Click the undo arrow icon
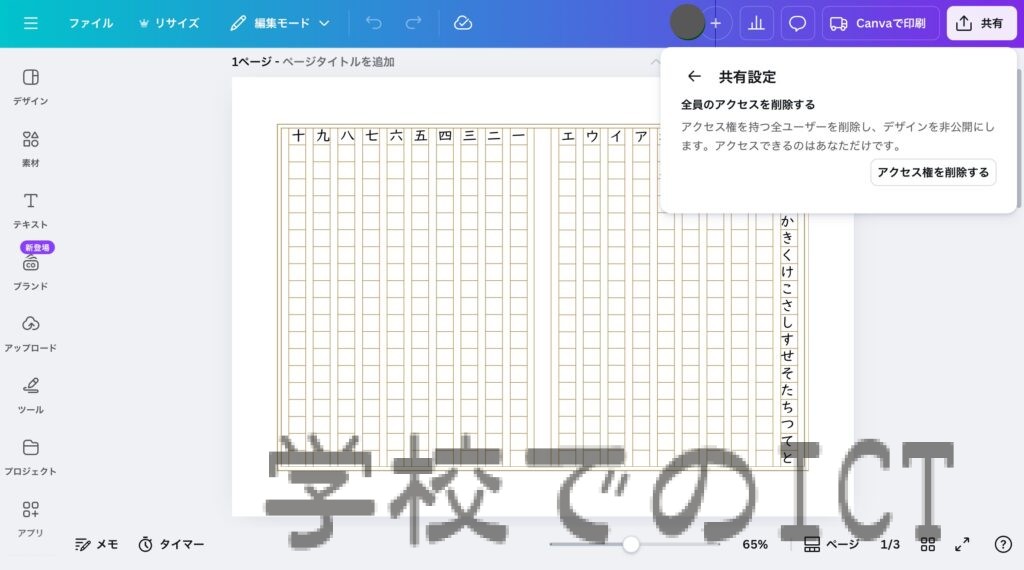Image resolution: width=1024 pixels, height=570 pixels. [373, 23]
